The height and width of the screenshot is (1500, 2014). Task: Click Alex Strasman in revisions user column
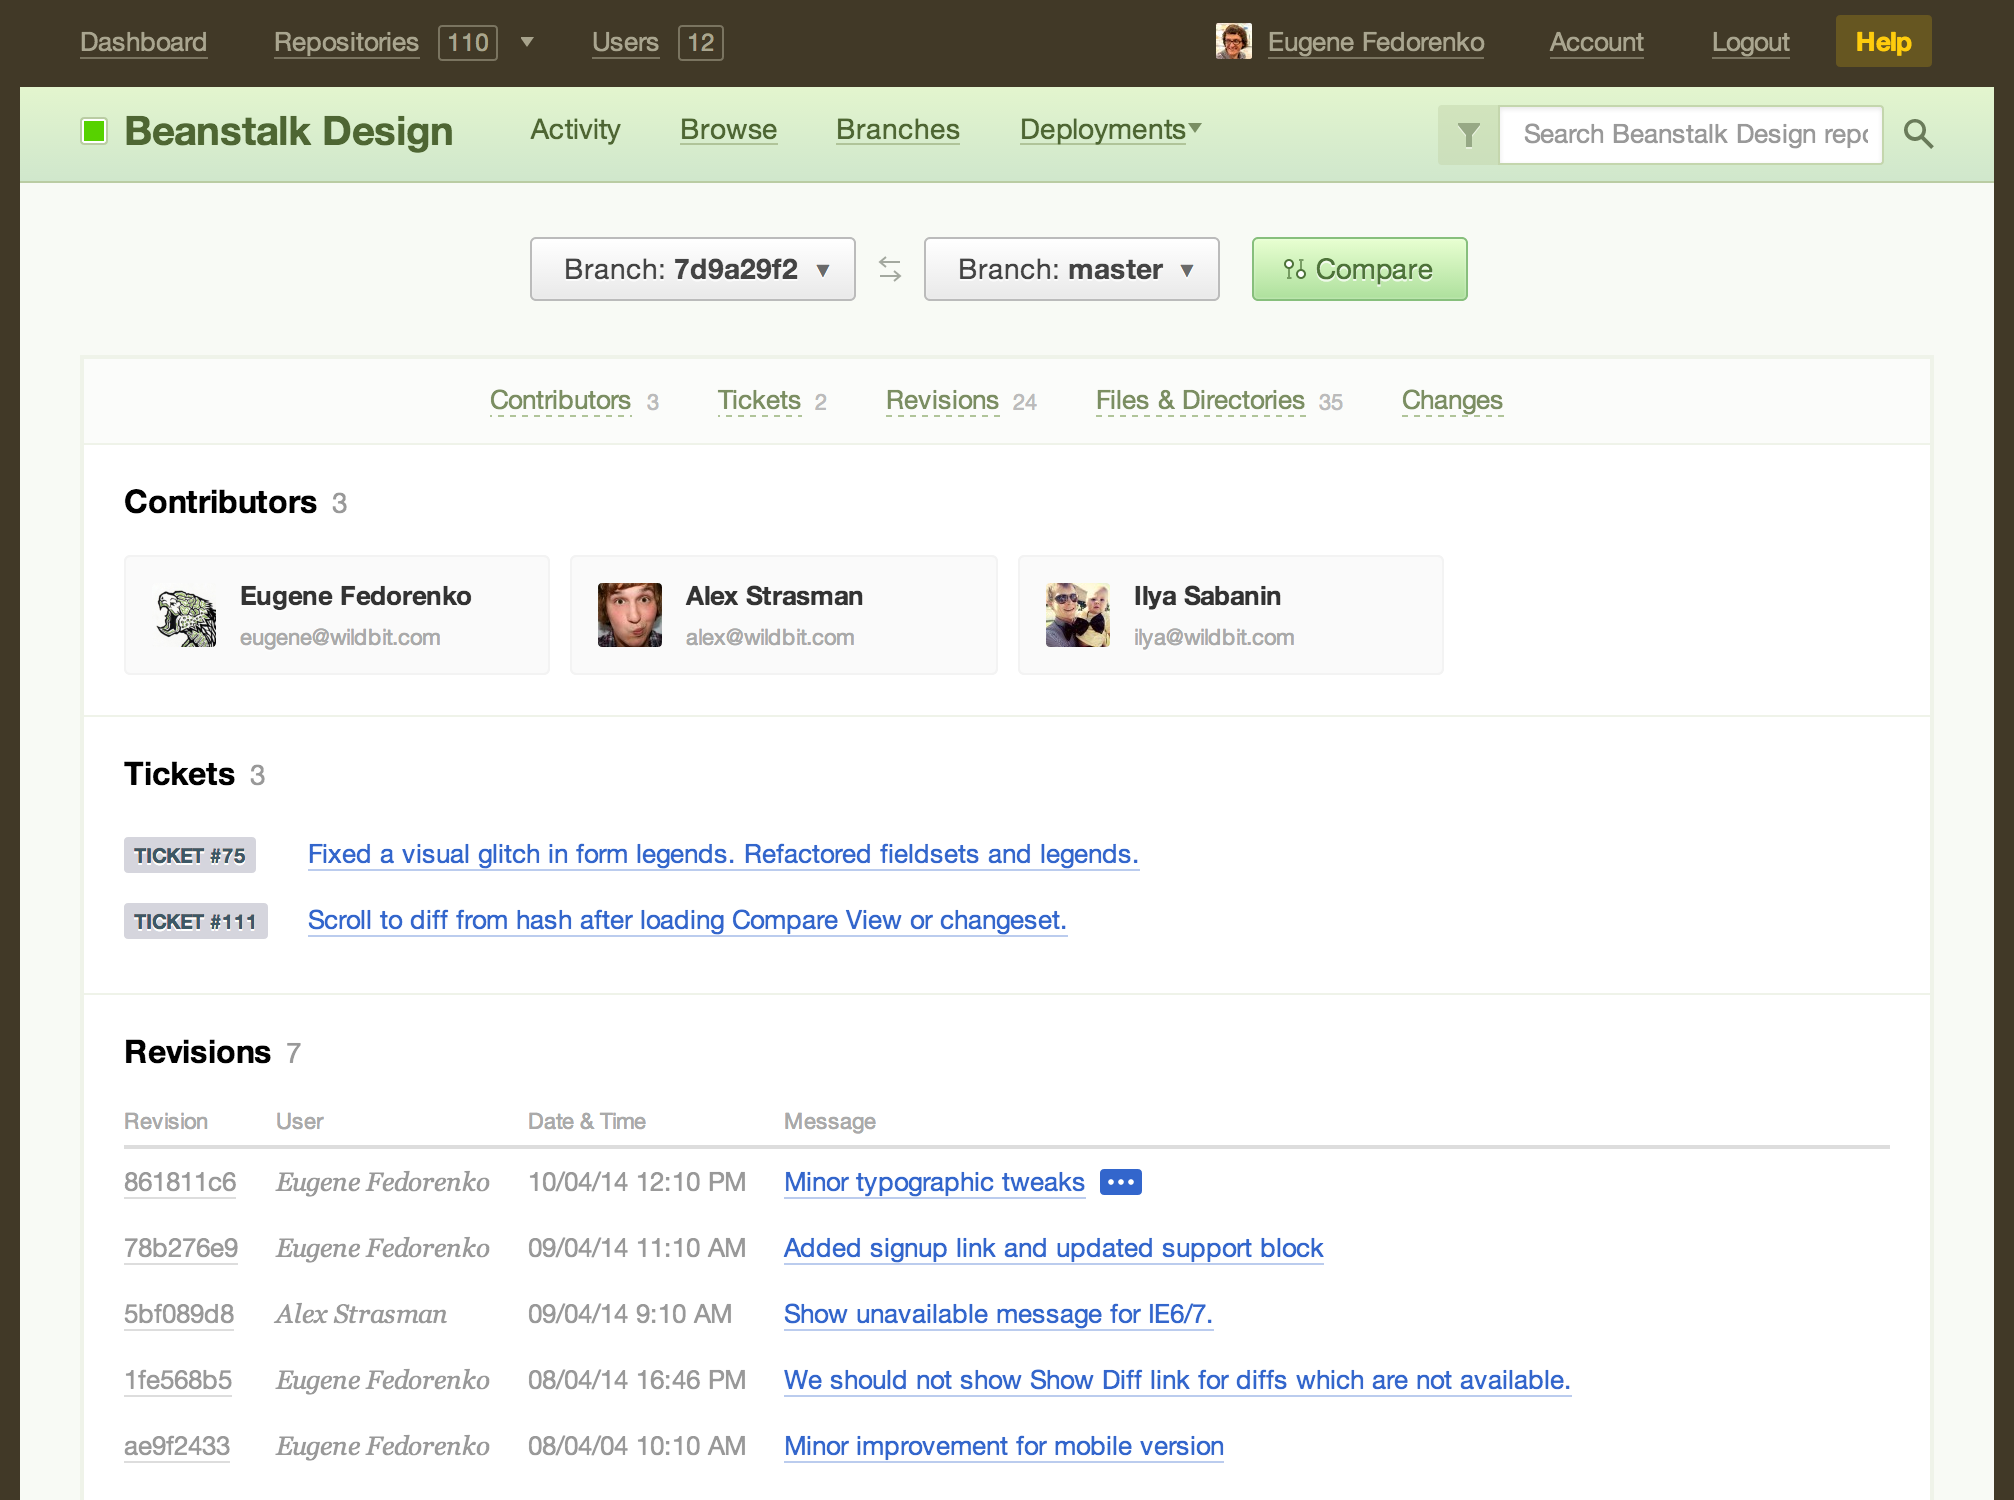coord(361,1314)
